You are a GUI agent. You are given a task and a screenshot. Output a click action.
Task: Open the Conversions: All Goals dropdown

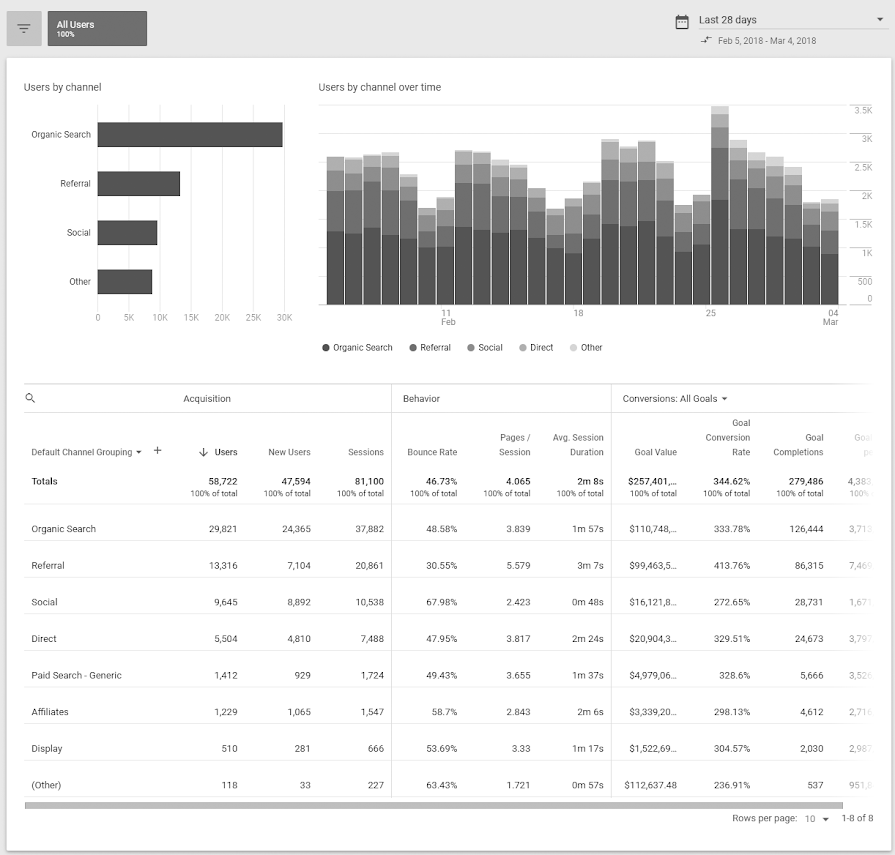tap(675, 399)
